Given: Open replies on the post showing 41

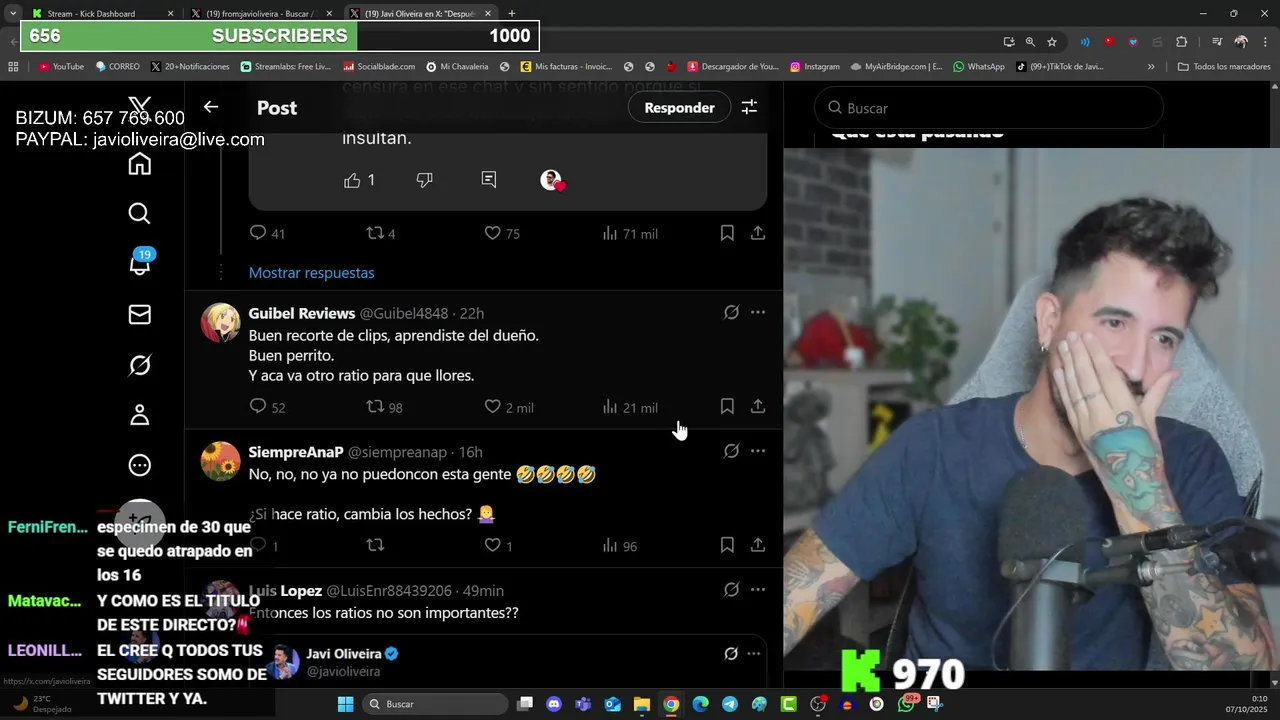Looking at the screenshot, I should point(267,233).
